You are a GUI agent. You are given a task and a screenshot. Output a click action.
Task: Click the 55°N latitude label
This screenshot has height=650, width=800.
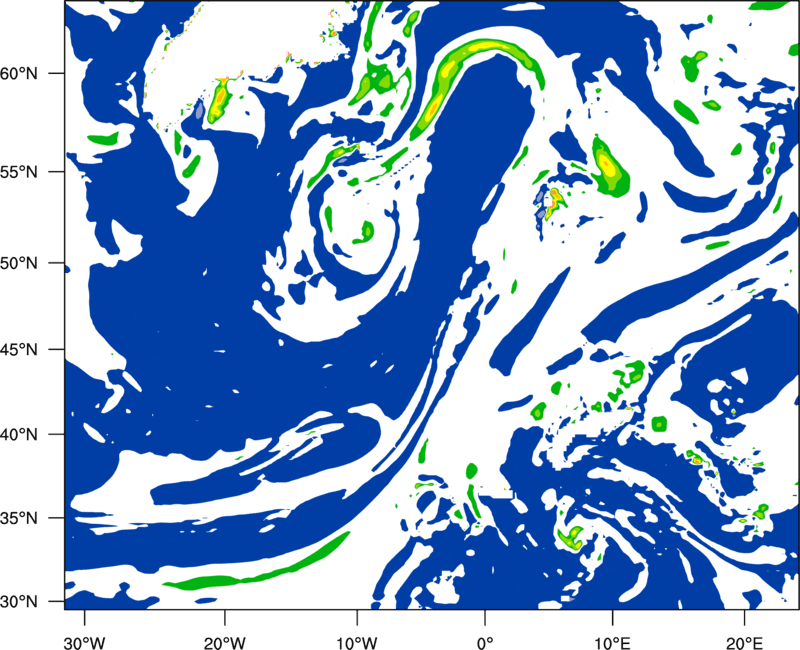(18, 171)
